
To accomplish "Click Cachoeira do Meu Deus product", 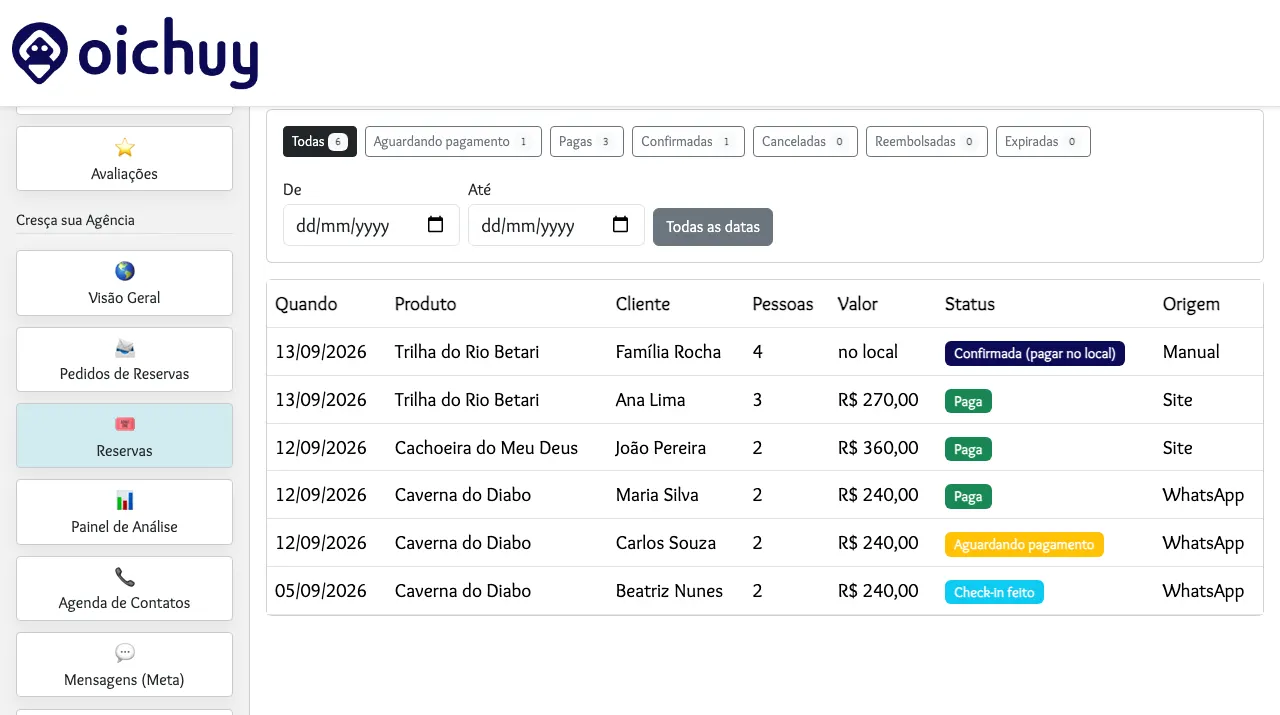I will click(486, 448).
